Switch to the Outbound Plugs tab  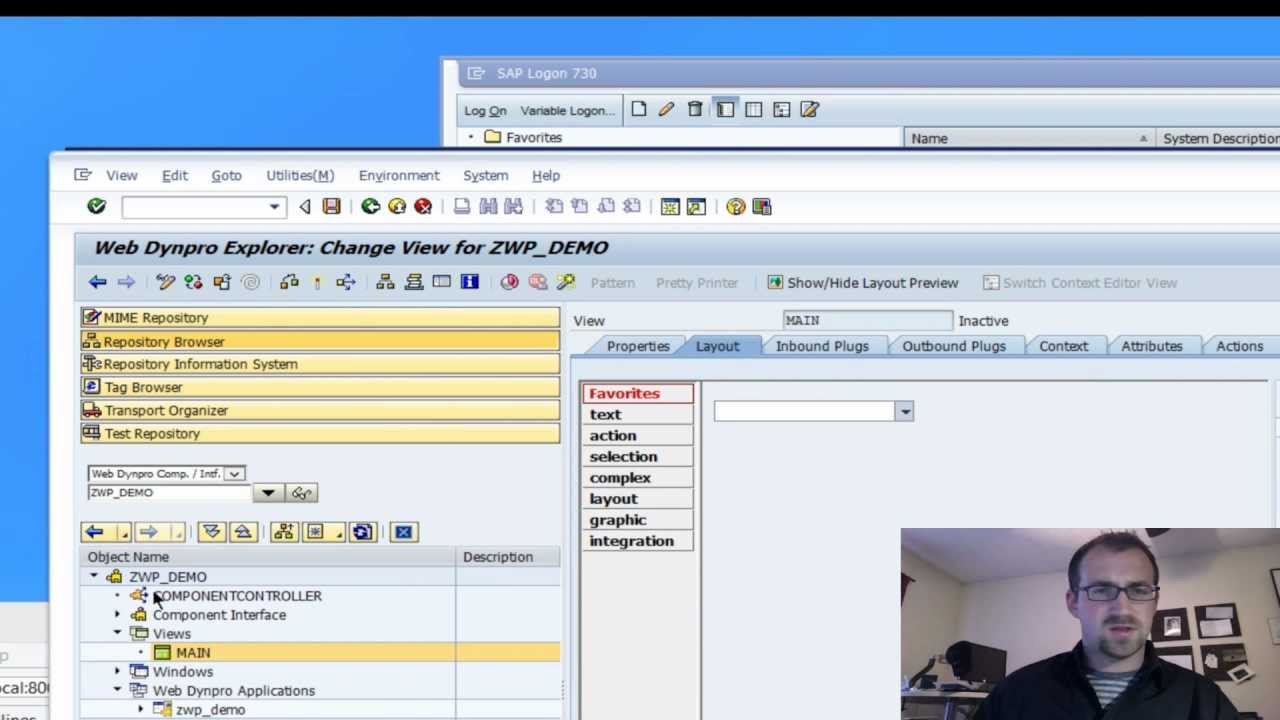point(954,346)
